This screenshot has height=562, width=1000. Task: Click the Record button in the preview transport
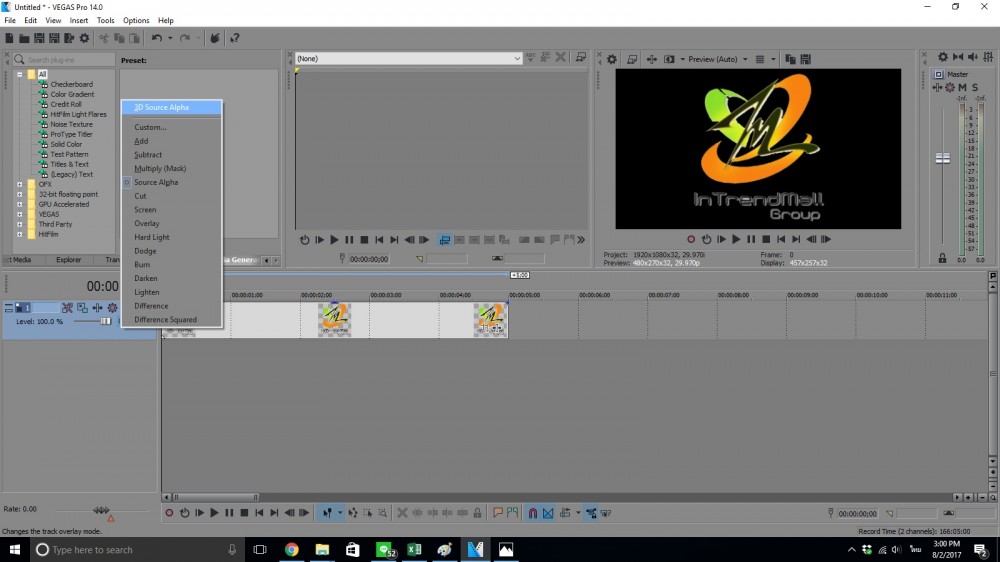click(x=691, y=239)
